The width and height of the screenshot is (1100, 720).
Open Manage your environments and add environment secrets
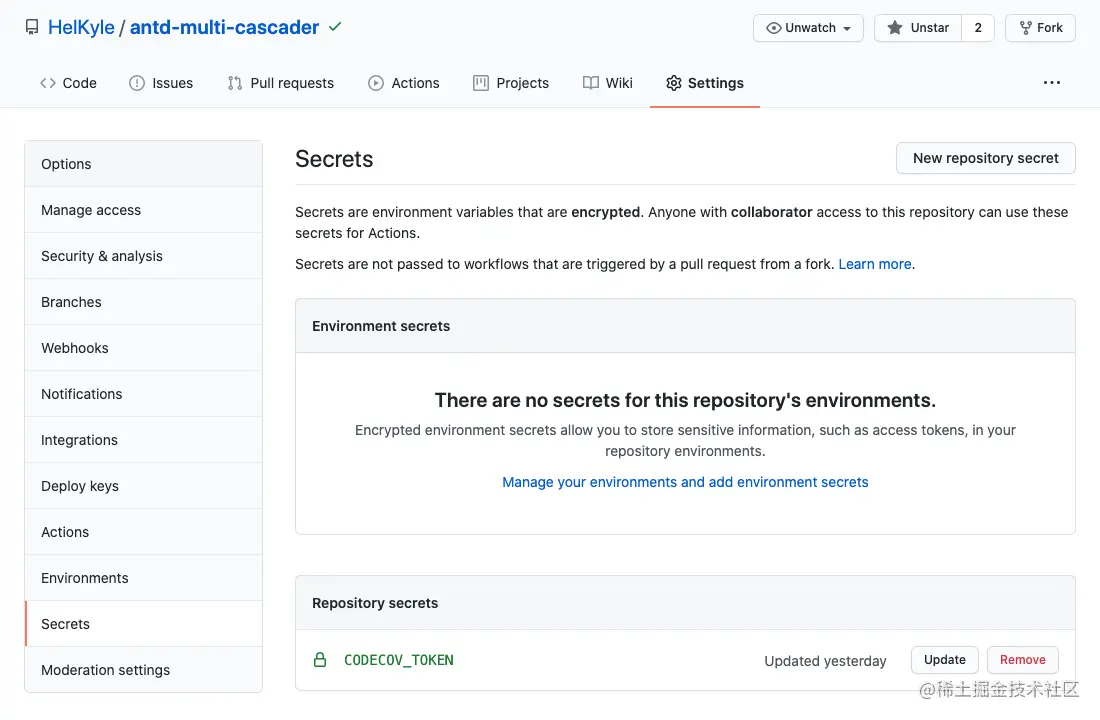(x=685, y=482)
